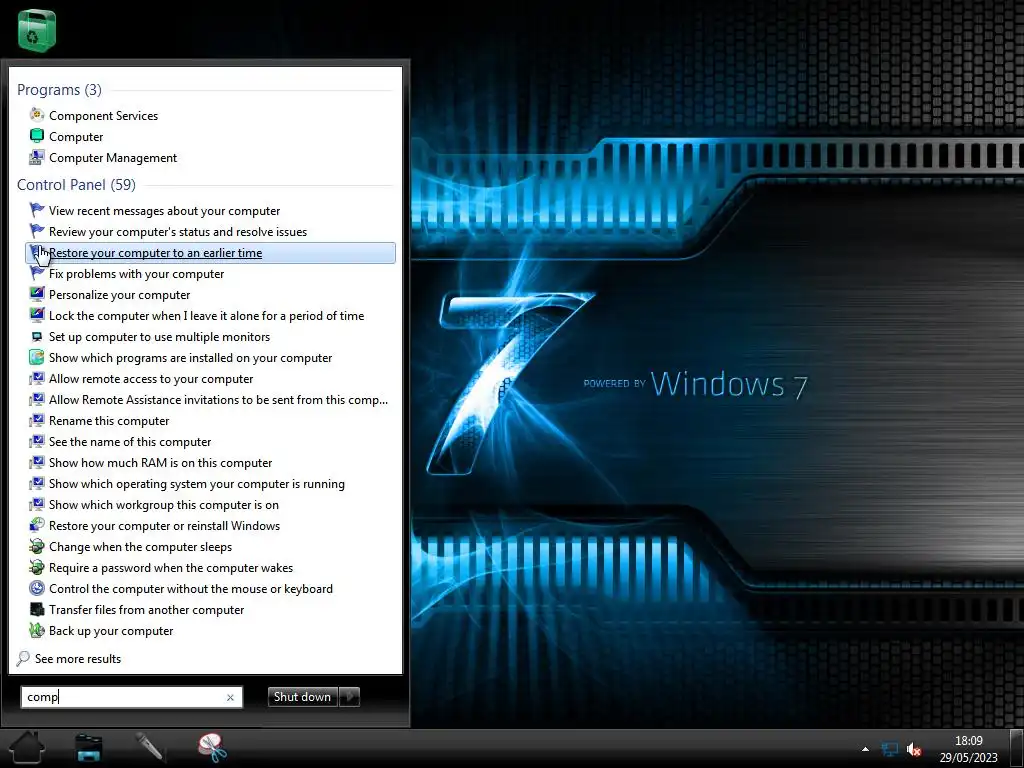Click Ease of Access icon beside Control the computer
The image size is (1024, 768).
(x=37, y=588)
